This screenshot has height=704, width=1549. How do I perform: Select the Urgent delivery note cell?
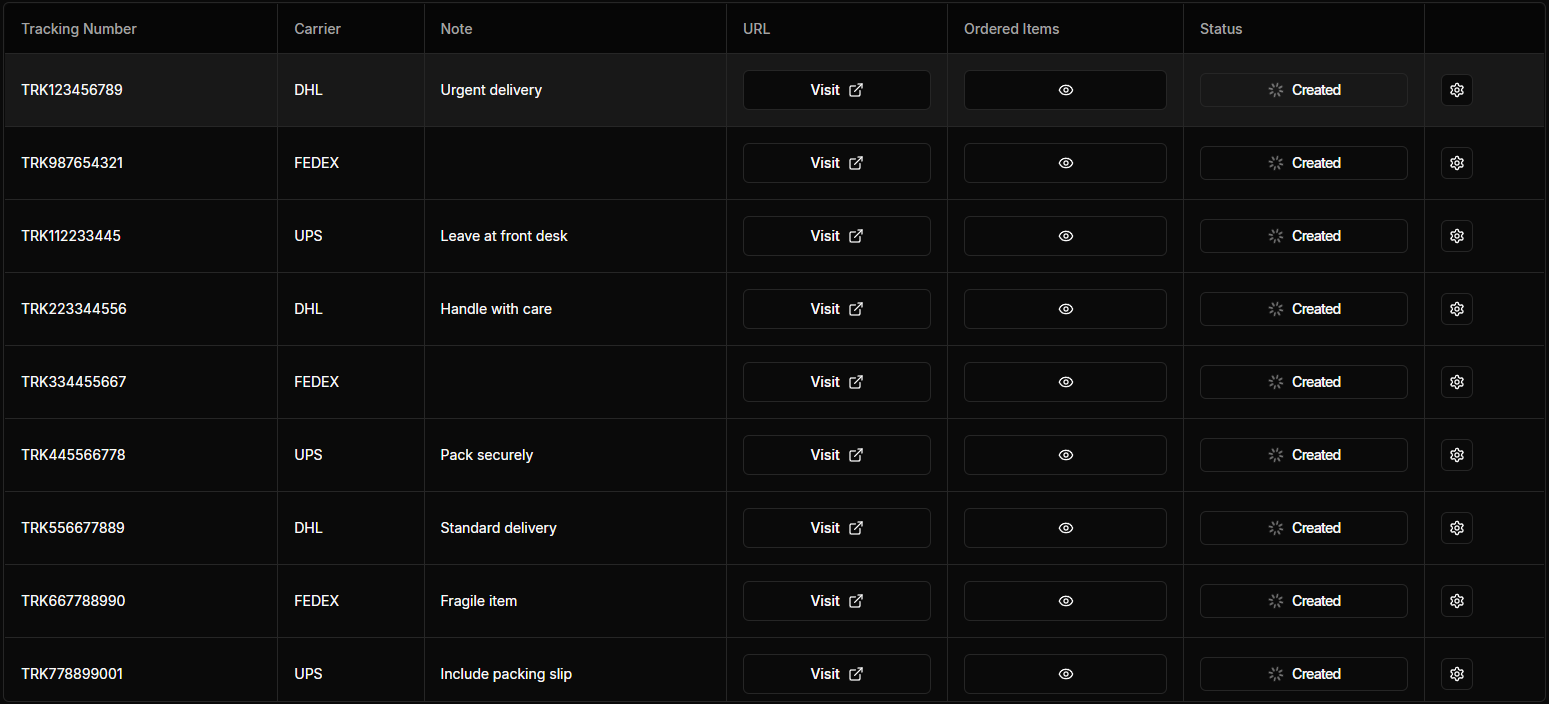[x=575, y=90]
